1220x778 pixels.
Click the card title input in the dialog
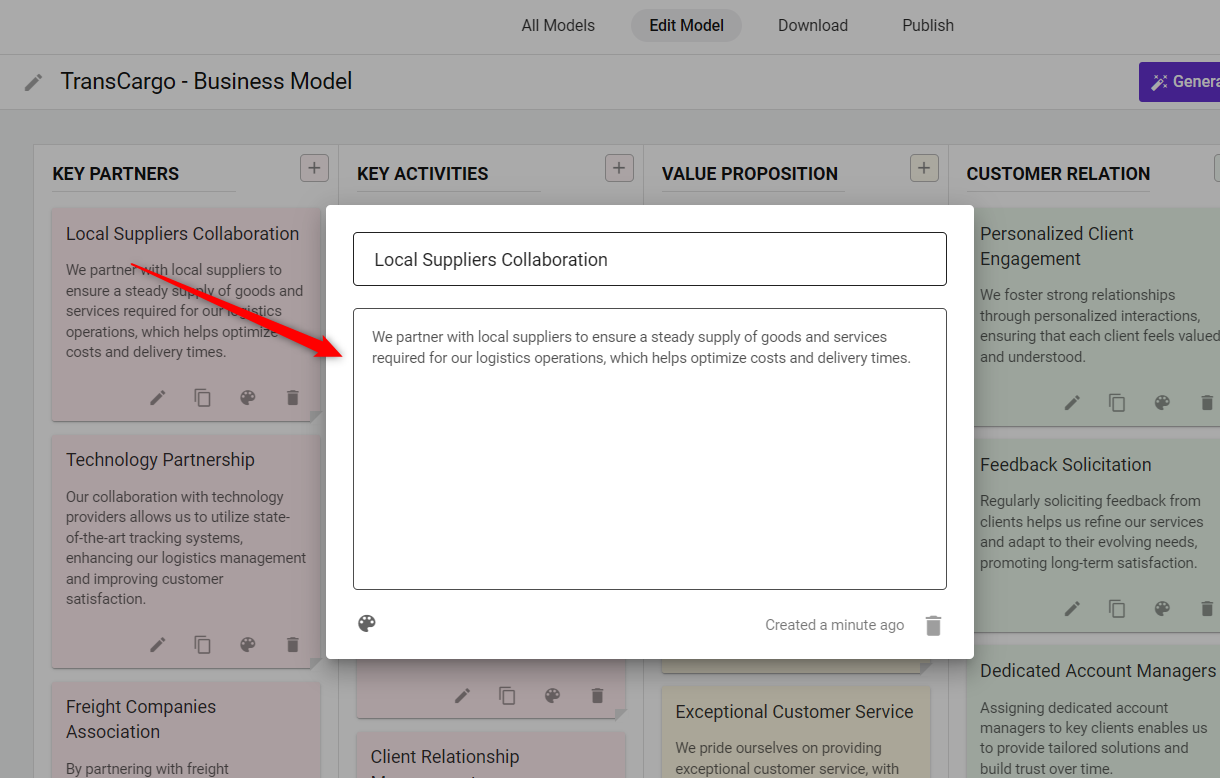[650, 259]
